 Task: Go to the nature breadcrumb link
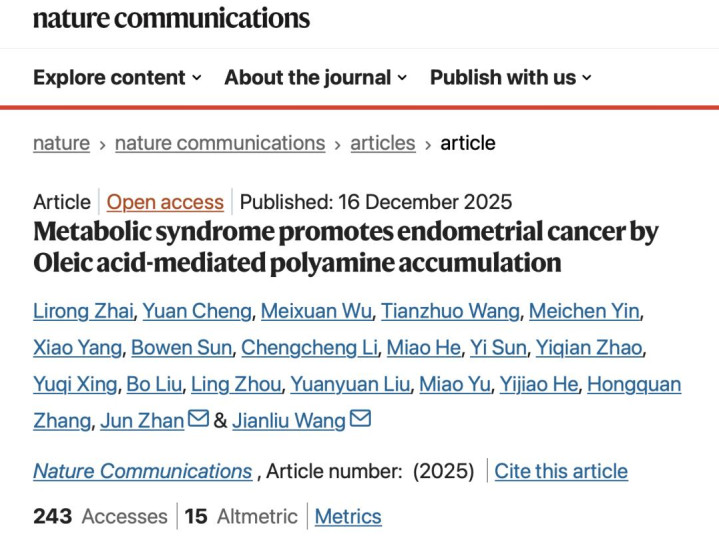point(61,143)
